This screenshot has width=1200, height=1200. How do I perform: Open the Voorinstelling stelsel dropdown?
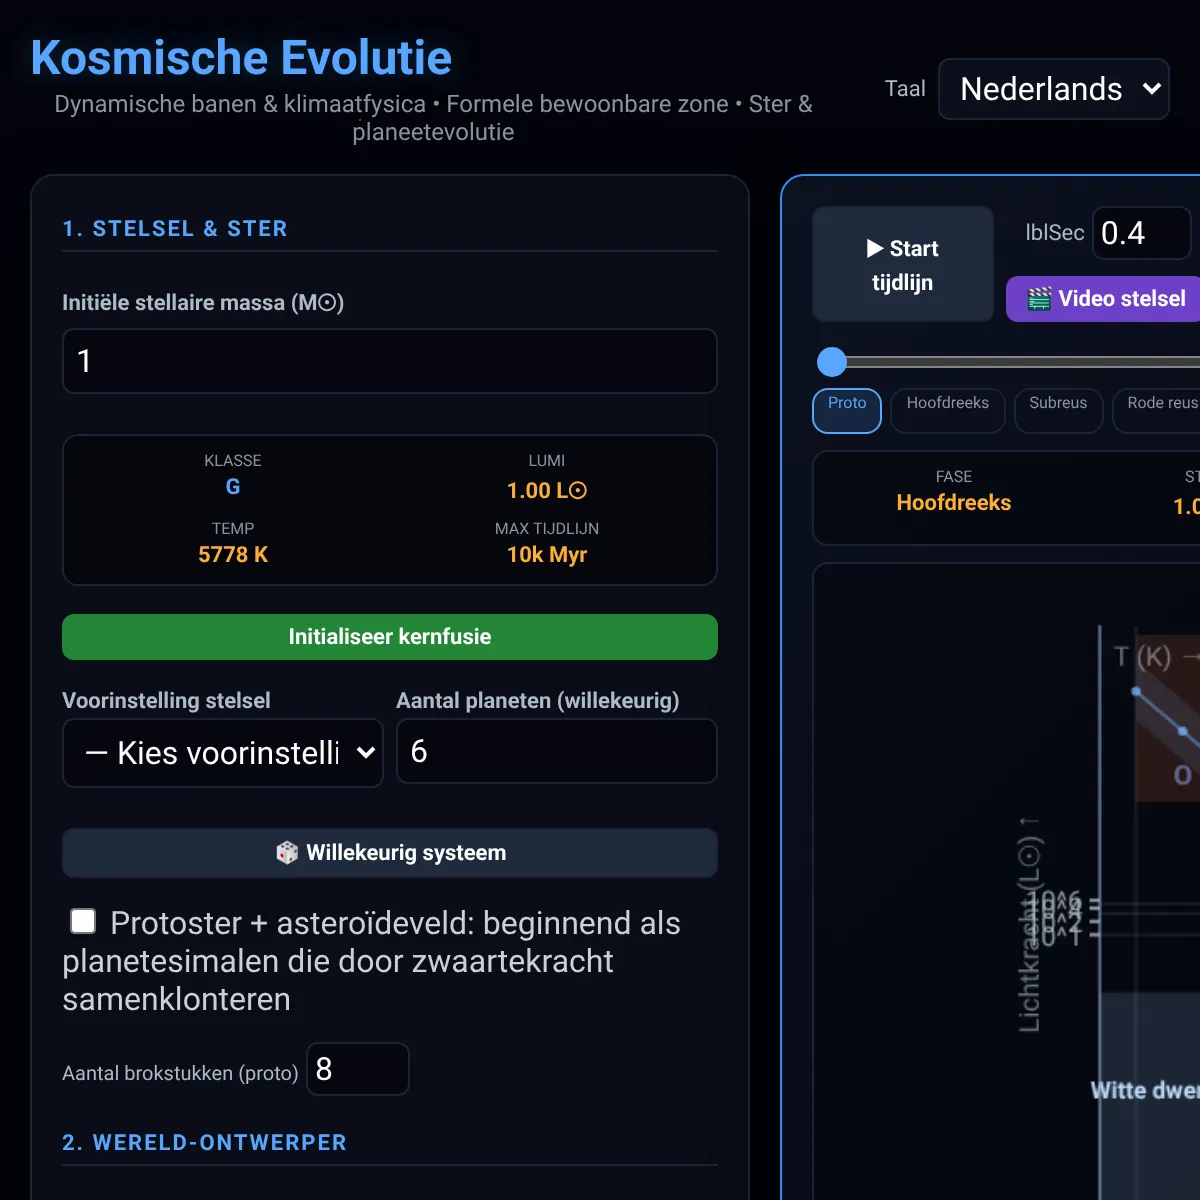pos(223,753)
